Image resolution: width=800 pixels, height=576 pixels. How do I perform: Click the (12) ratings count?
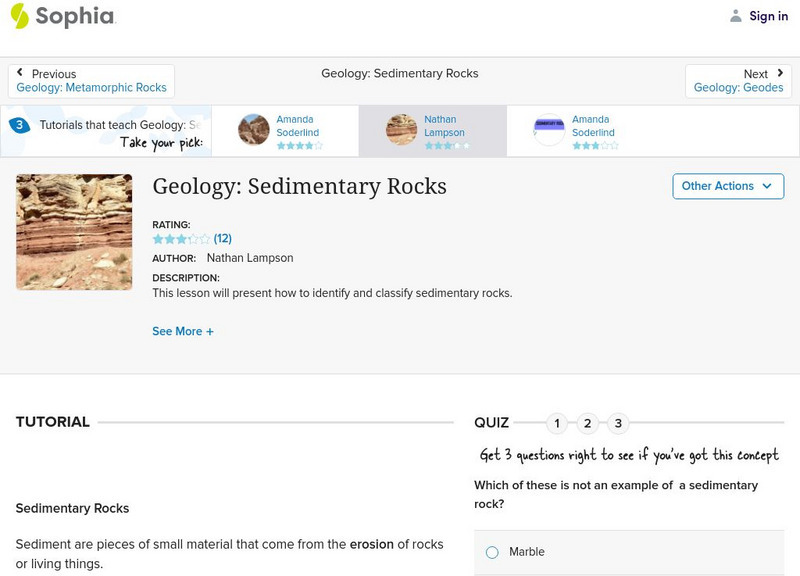tap(223, 239)
